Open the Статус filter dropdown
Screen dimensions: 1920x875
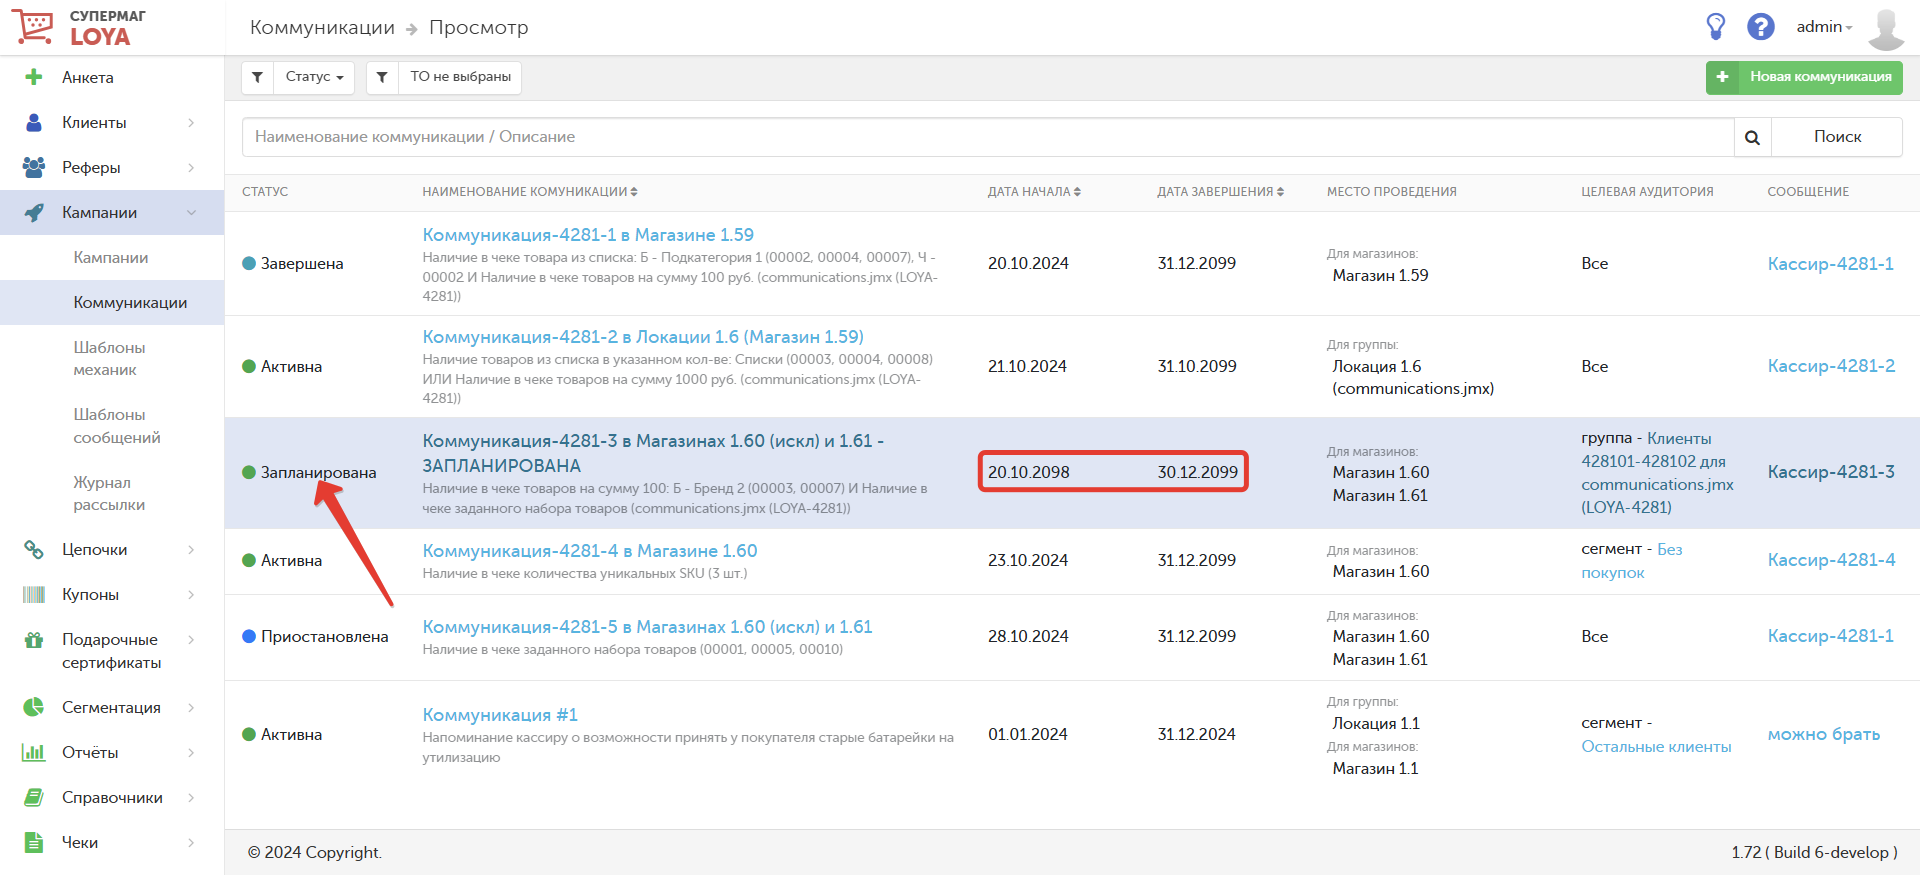click(314, 77)
